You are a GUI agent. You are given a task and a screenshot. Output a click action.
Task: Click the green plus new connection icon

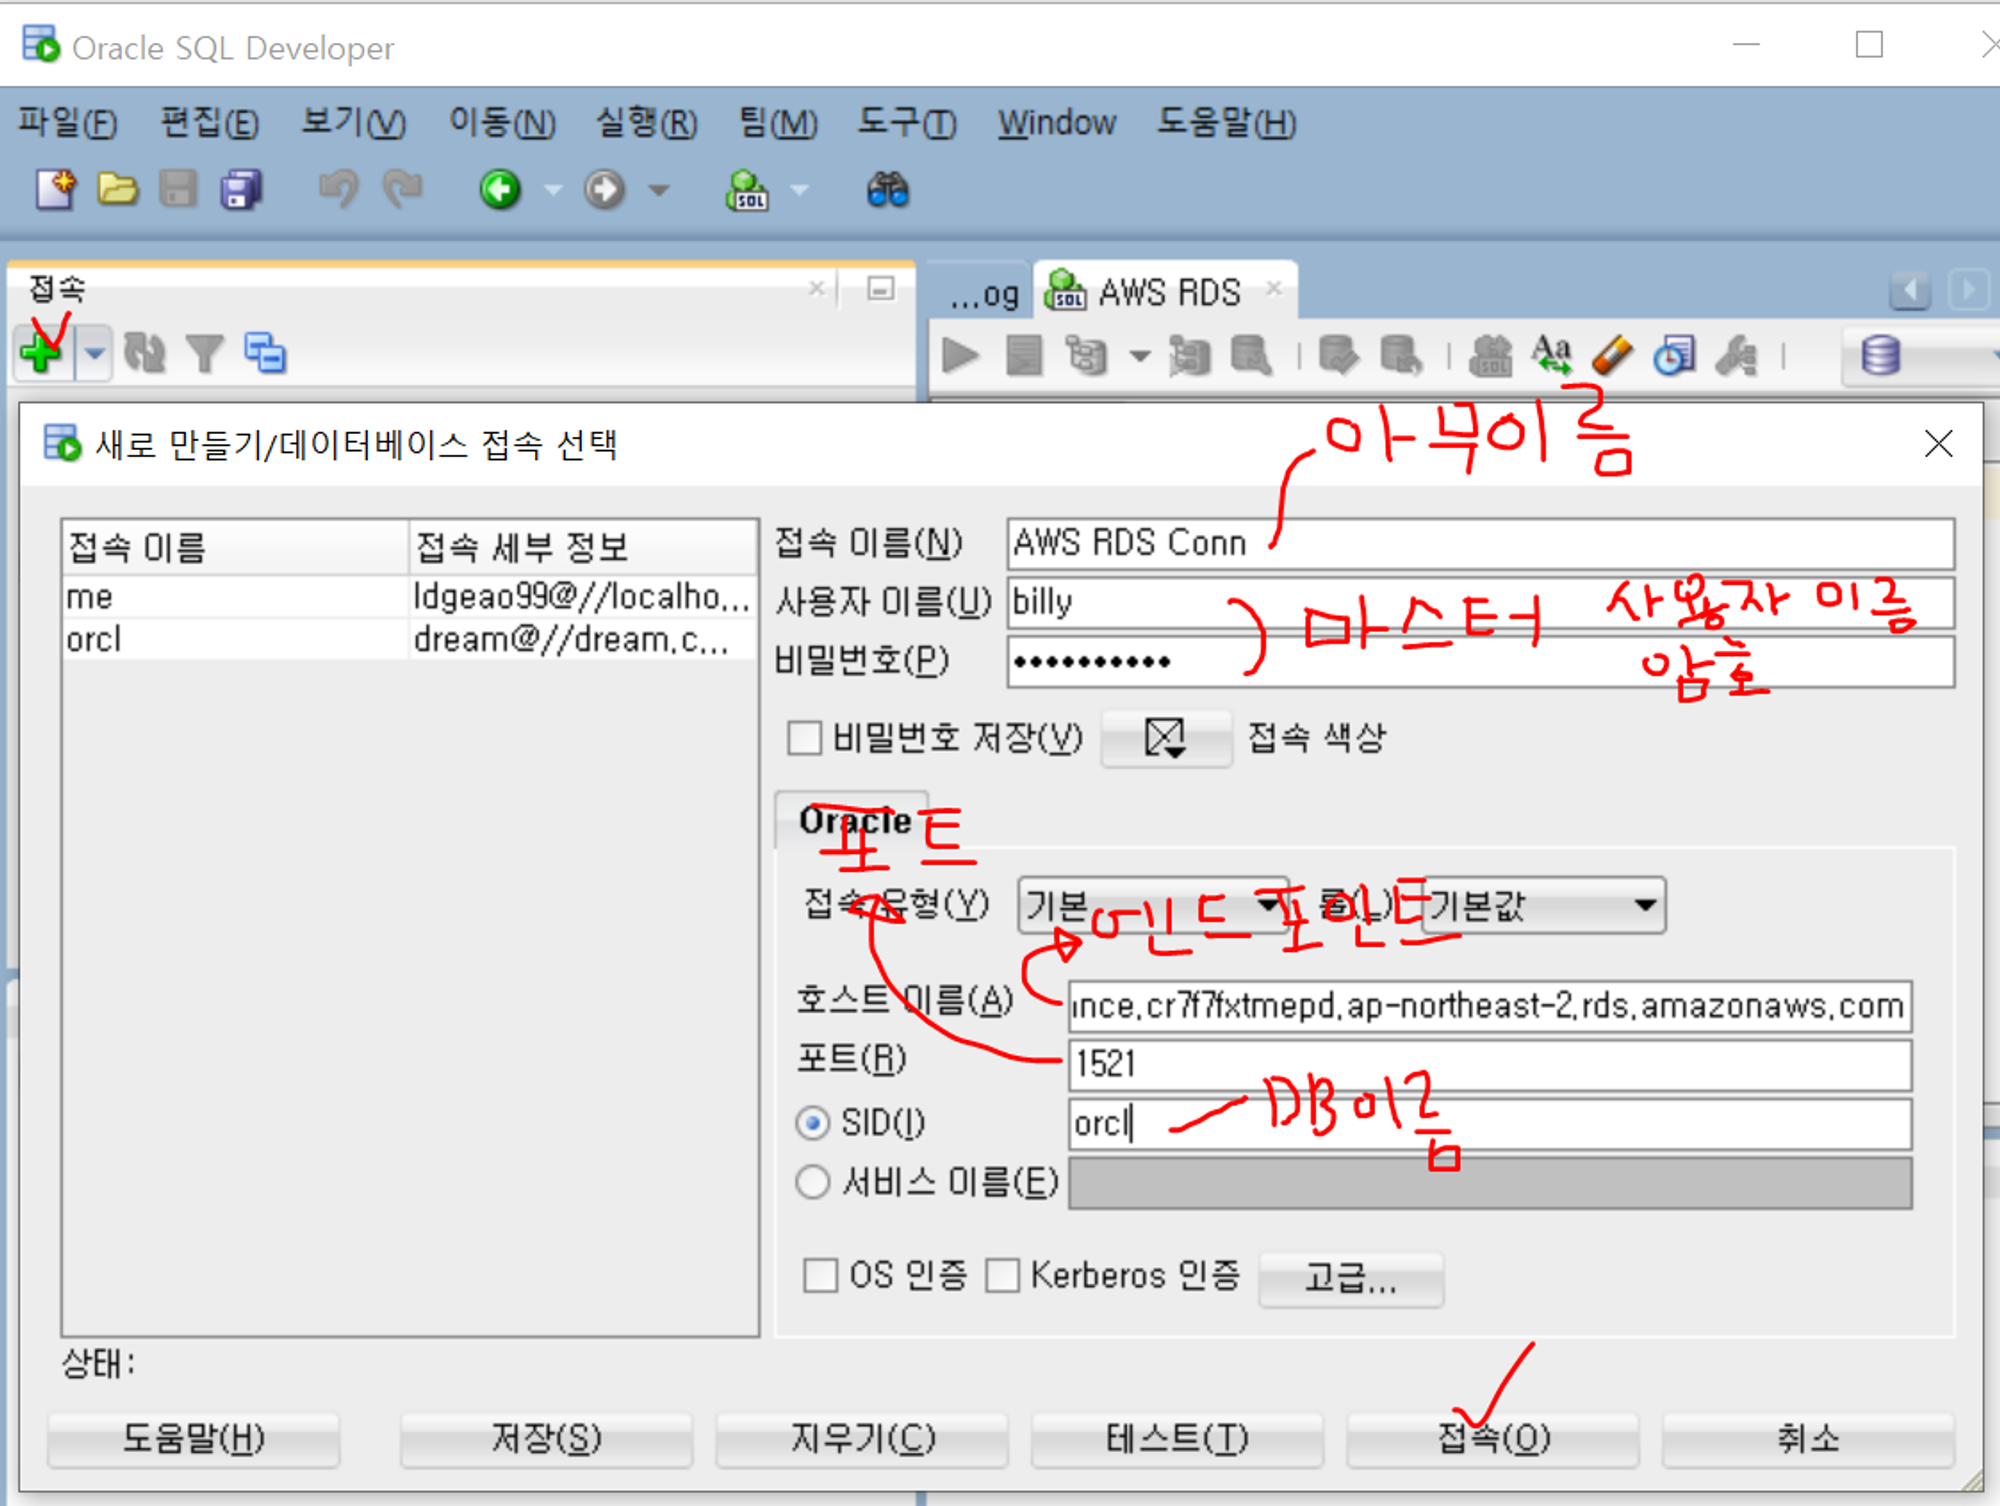point(42,353)
